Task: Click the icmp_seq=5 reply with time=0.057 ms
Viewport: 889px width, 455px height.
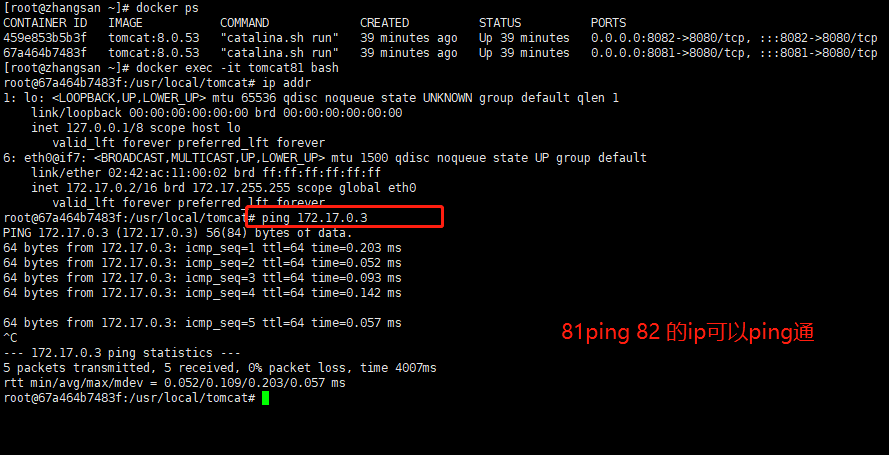Action: pos(202,322)
